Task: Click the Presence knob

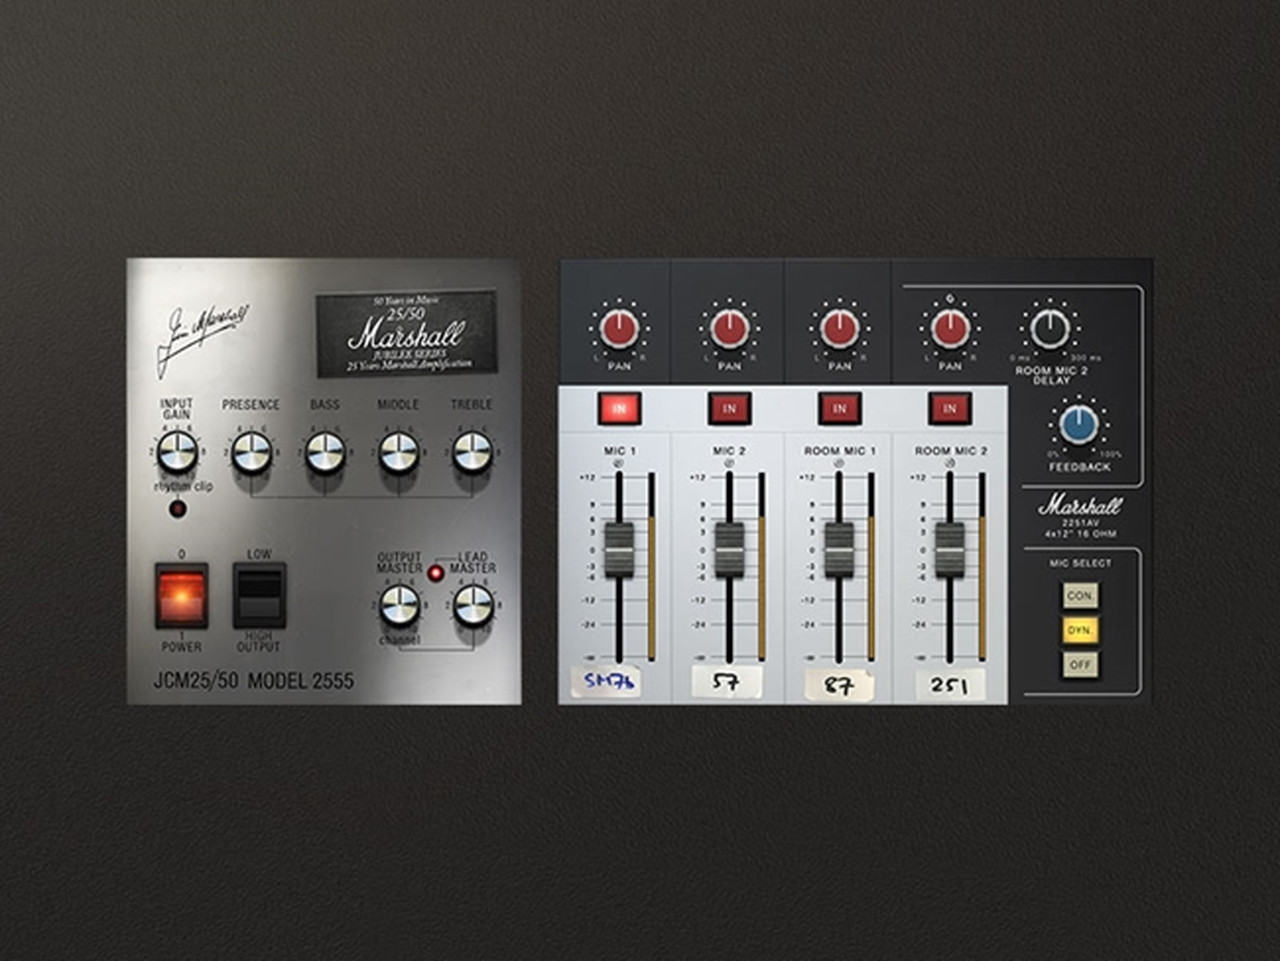Action: (x=251, y=452)
